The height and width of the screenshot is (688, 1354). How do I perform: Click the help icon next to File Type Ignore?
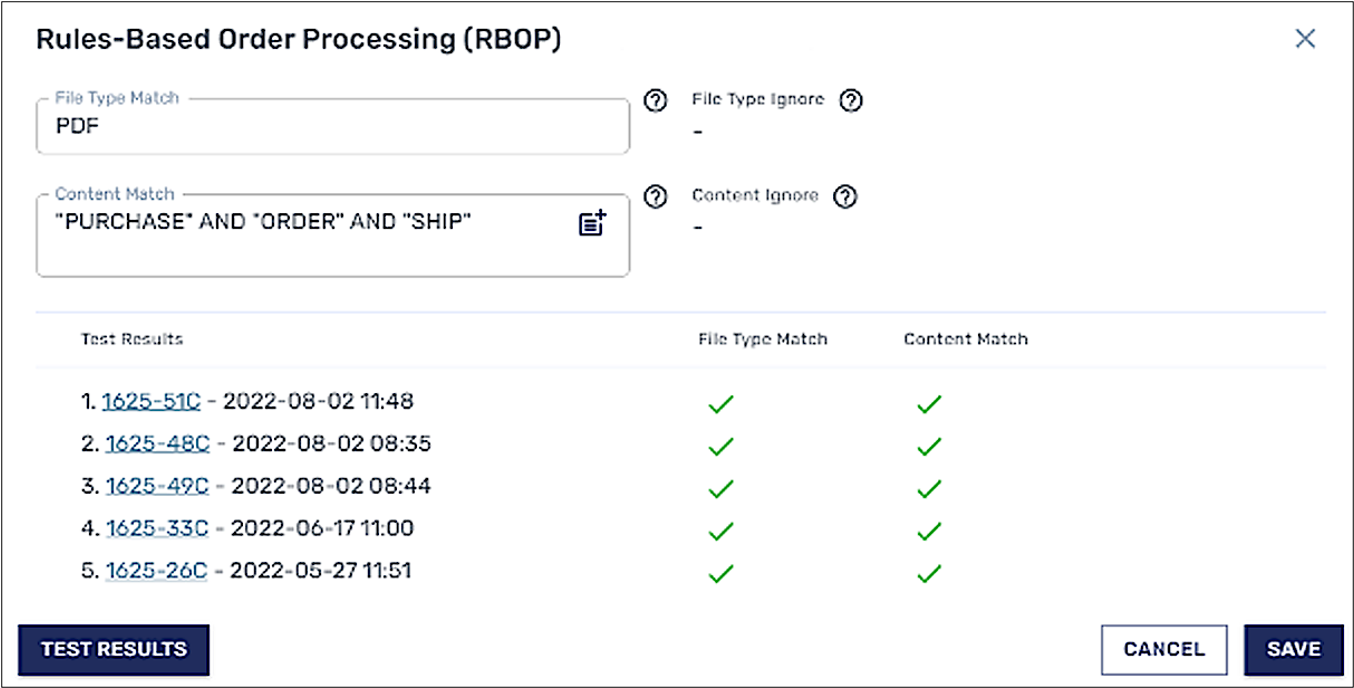tap(850, 101)
